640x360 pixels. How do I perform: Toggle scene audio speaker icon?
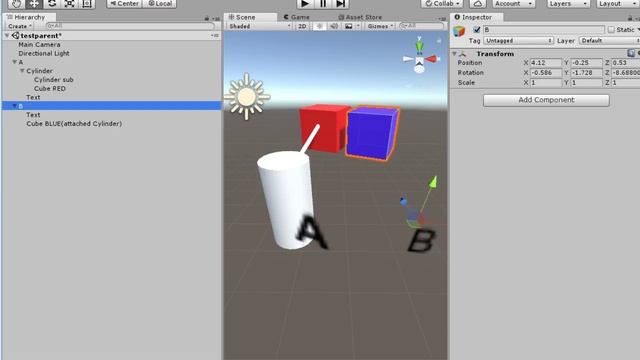point(334,26)
